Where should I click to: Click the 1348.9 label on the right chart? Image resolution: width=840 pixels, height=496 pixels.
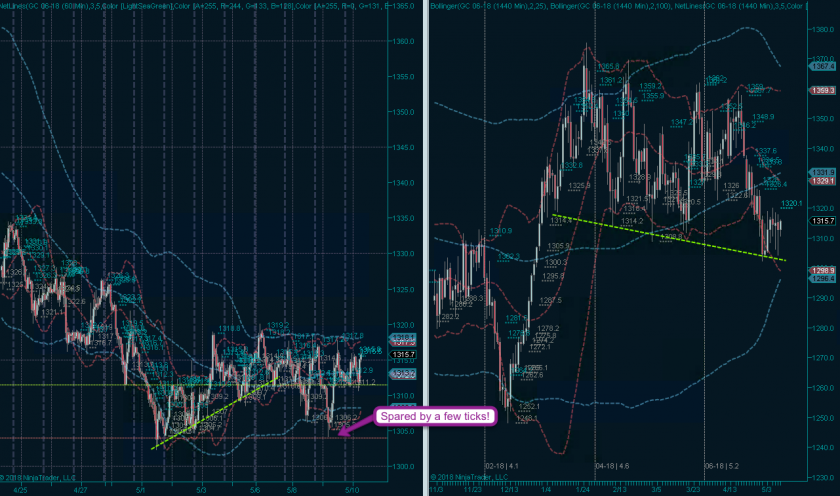tap(763, 117)
